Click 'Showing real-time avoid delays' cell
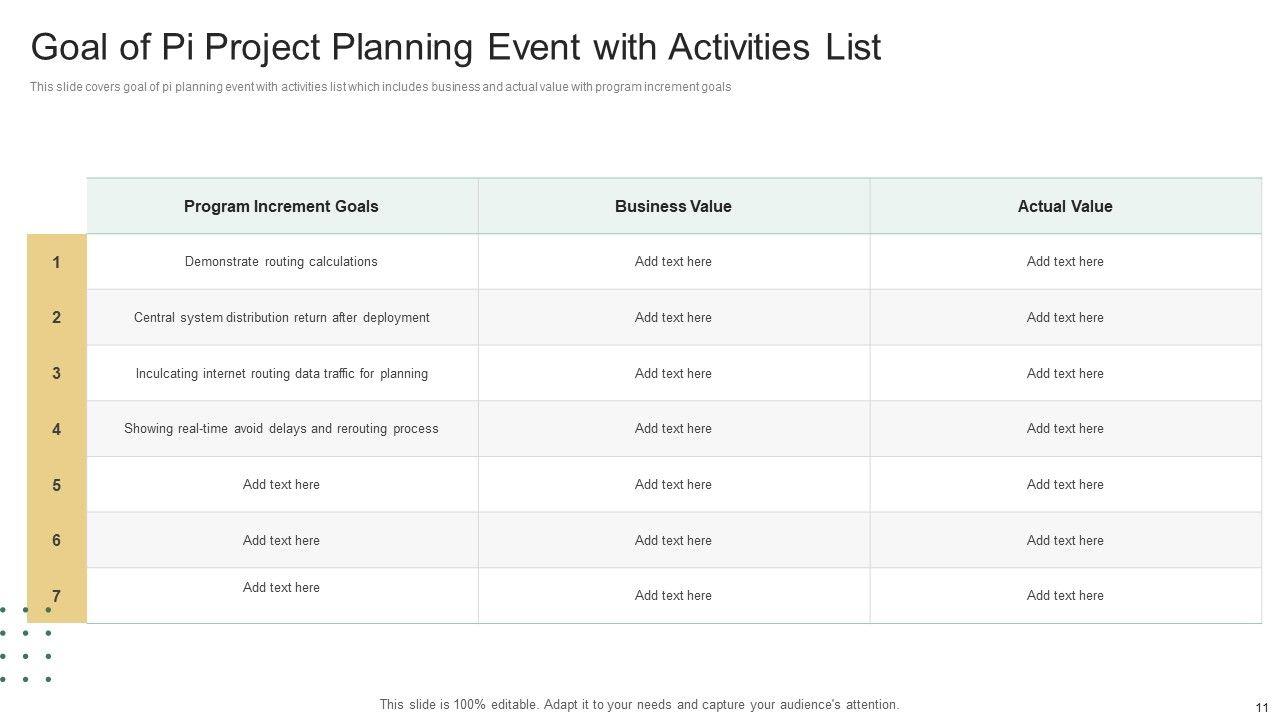This screenshot has height=720, width=1280. pyautogui.click(x=281, y=429)
